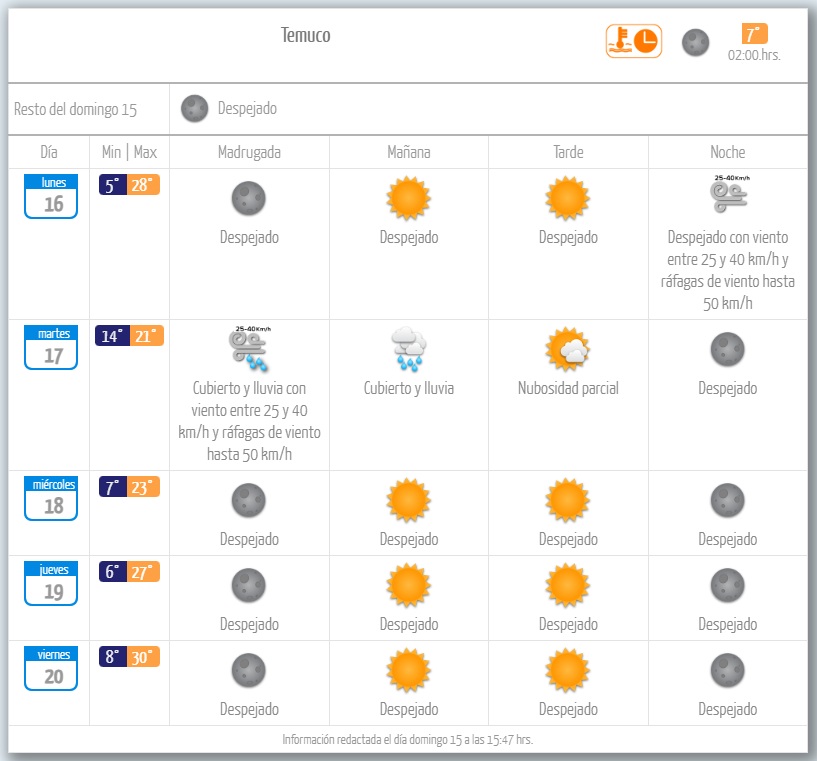Click the Temuco city title
The width and height of the screenshot is (817, 761).
tap(306, 36)
